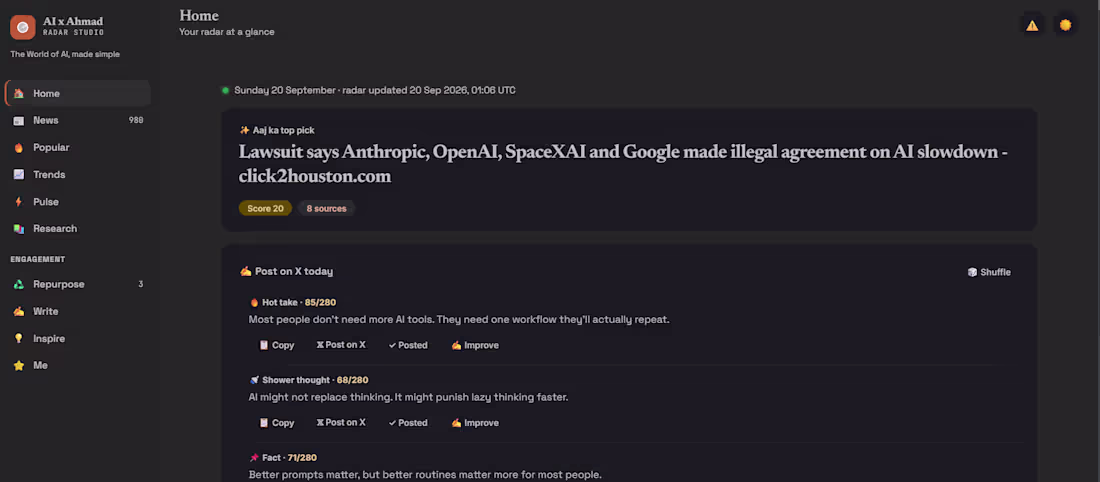
Task: Open the Inspire page
Action: tap(77, 338)
